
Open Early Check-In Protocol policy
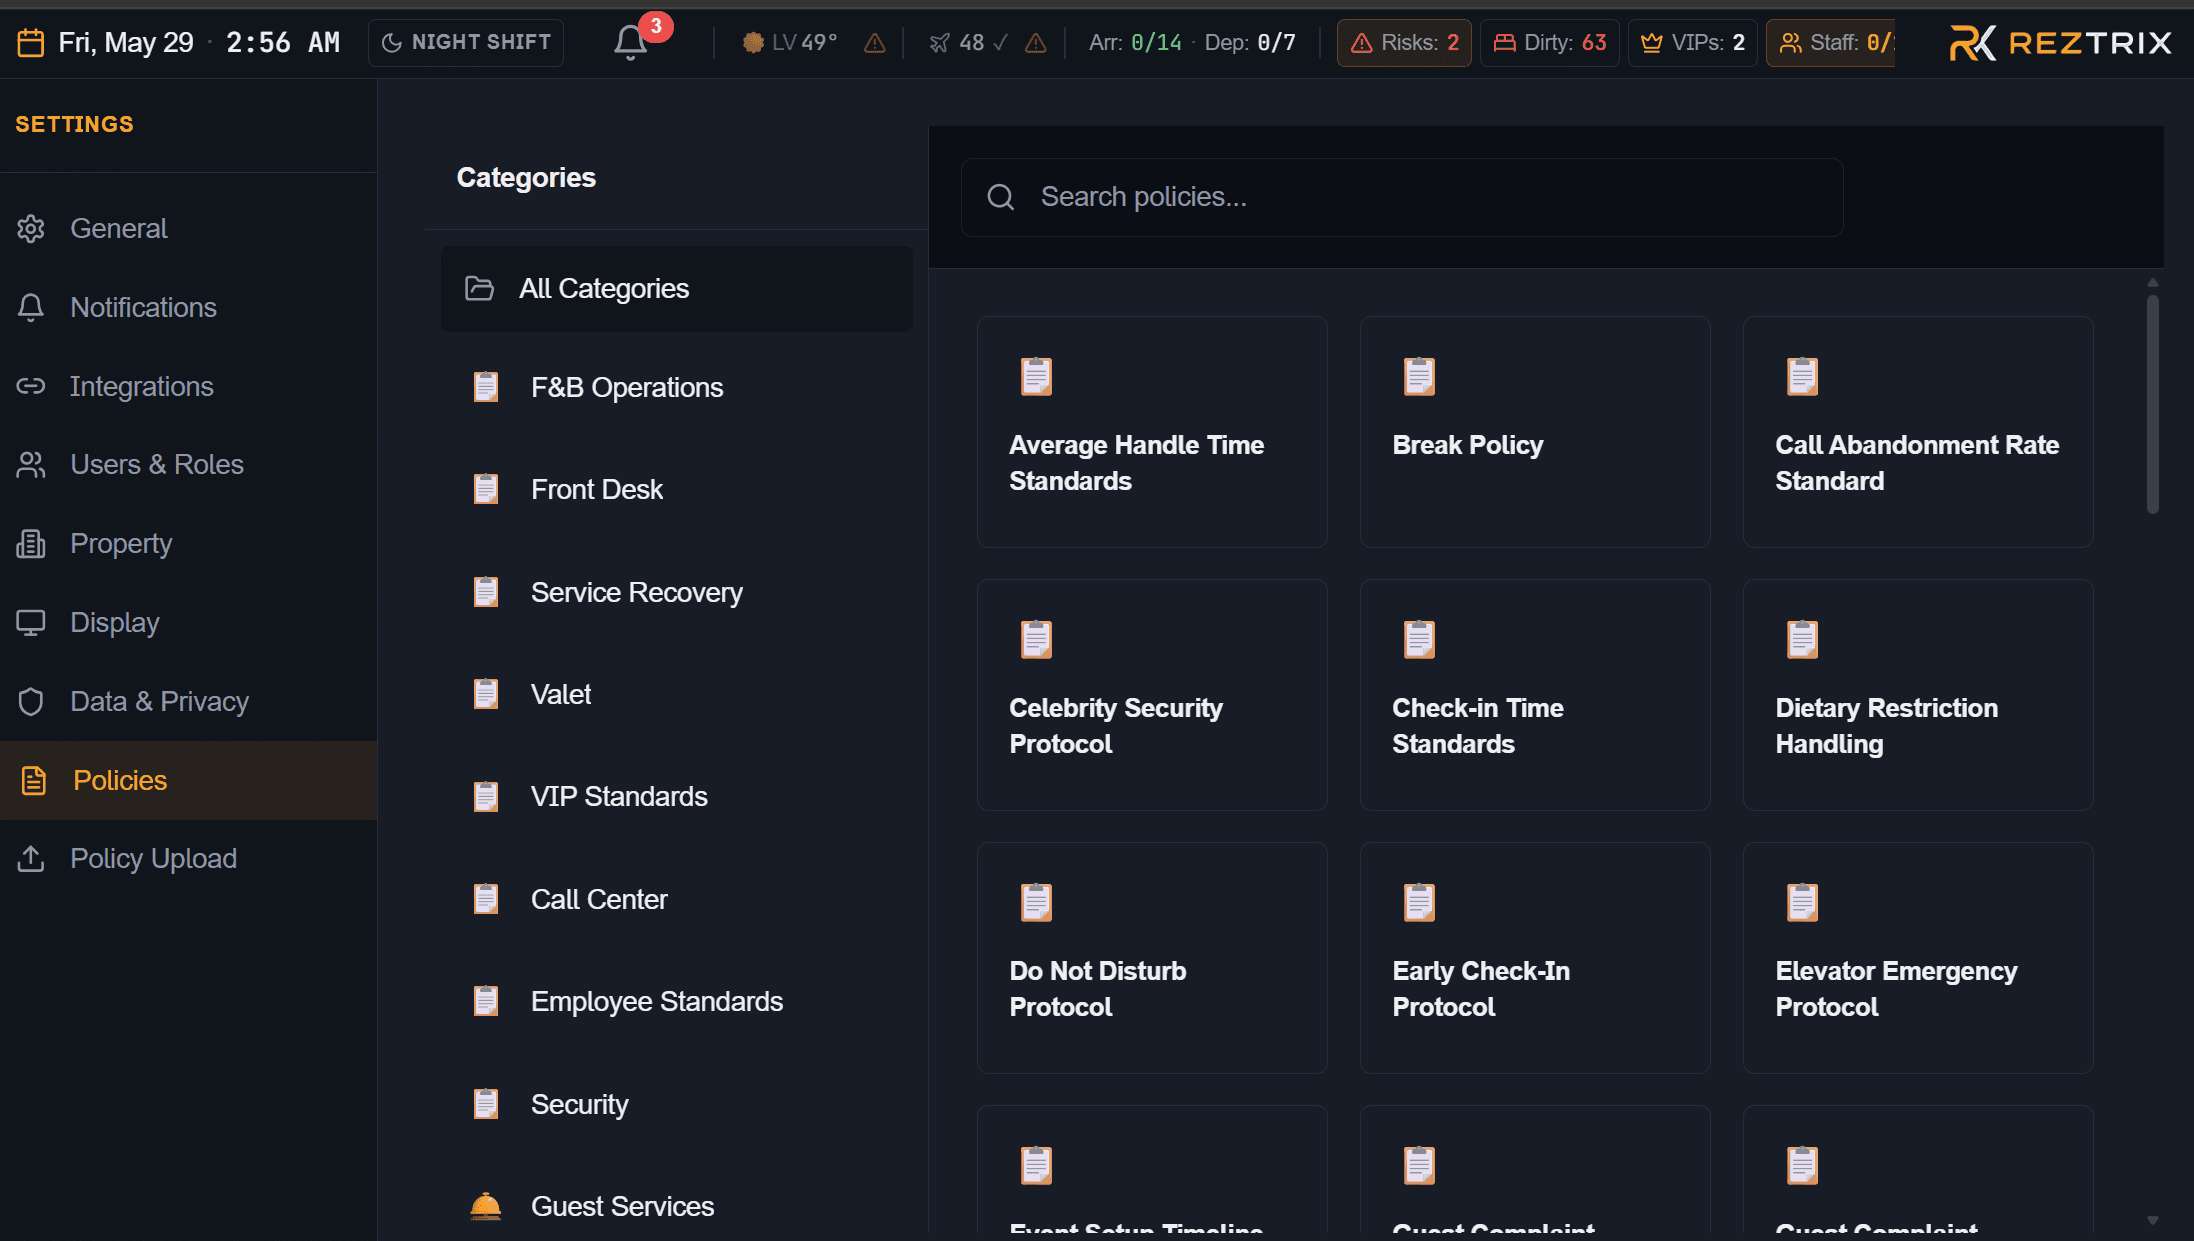(x=1535, y=958)
